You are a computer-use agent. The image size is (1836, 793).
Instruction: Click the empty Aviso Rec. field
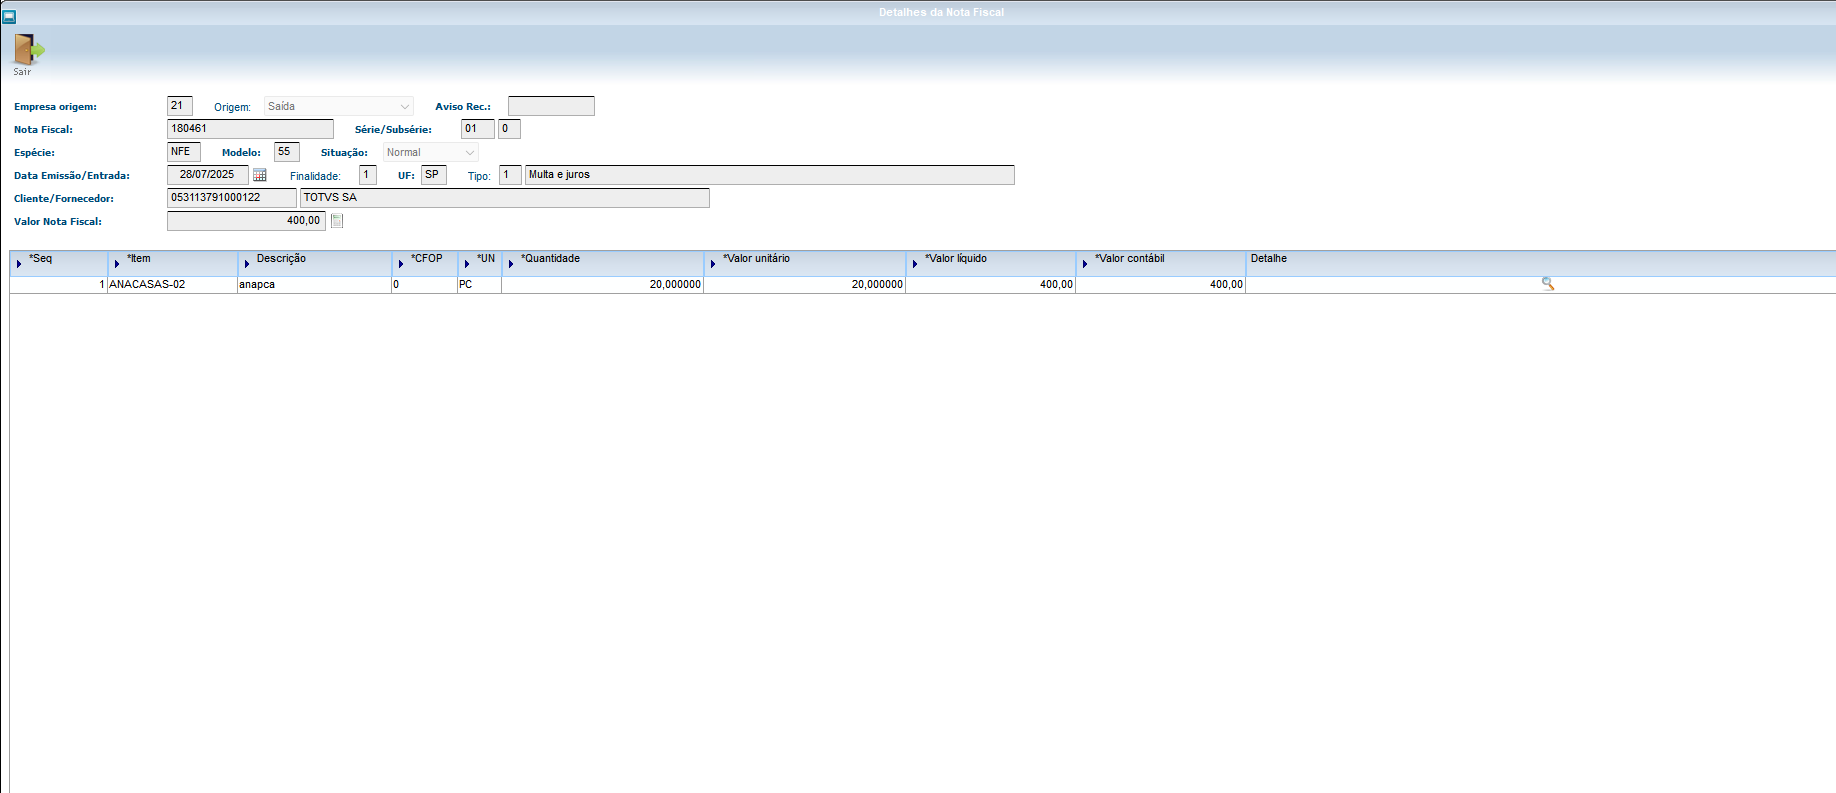(551, 106)
